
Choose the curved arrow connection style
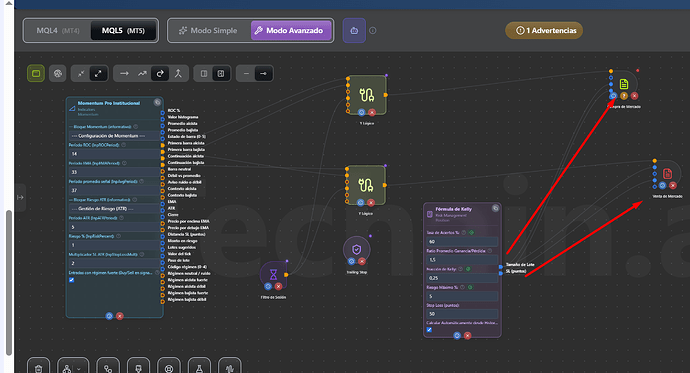point(160,73)
